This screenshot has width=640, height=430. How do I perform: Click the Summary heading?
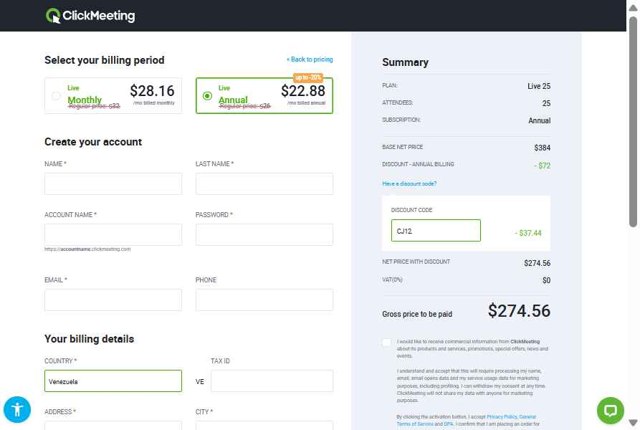click(405, 62)
